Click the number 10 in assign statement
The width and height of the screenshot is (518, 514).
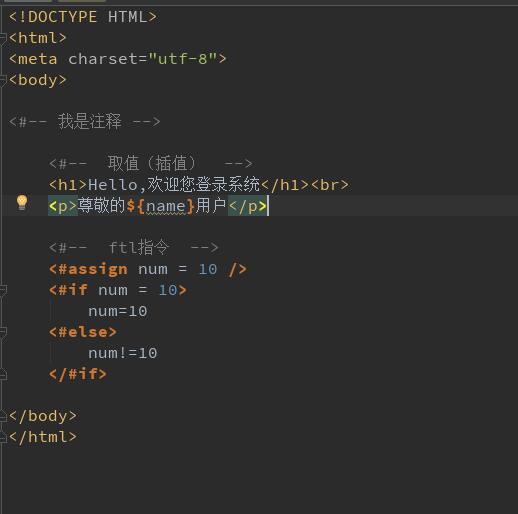(x=208, y=269)
